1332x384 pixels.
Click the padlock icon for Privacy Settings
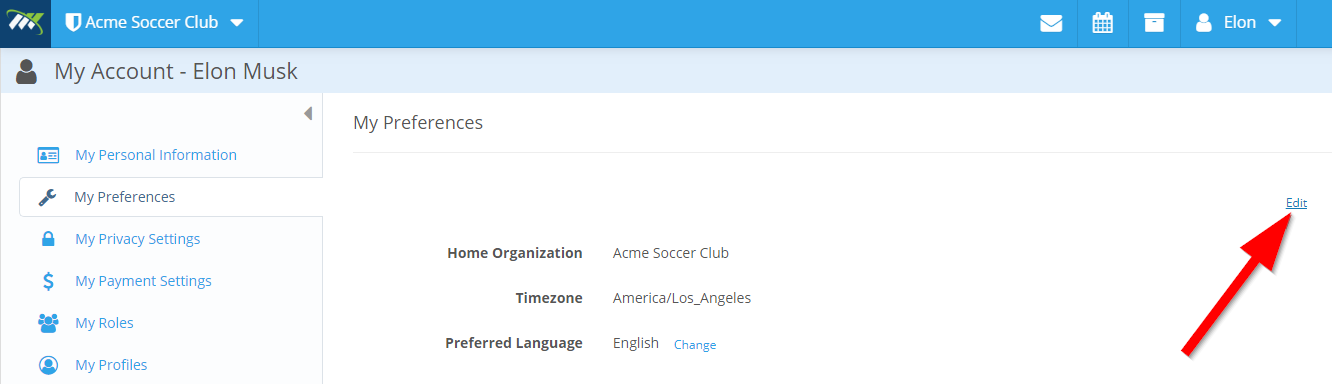(x=47, y=239)
